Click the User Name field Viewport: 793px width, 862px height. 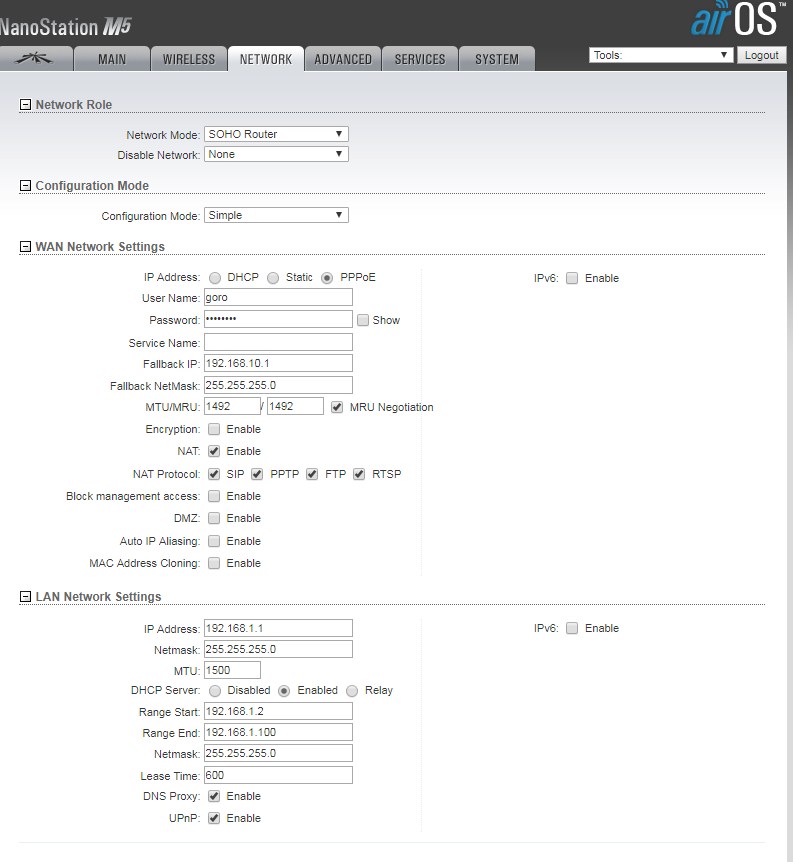point(278,297)
